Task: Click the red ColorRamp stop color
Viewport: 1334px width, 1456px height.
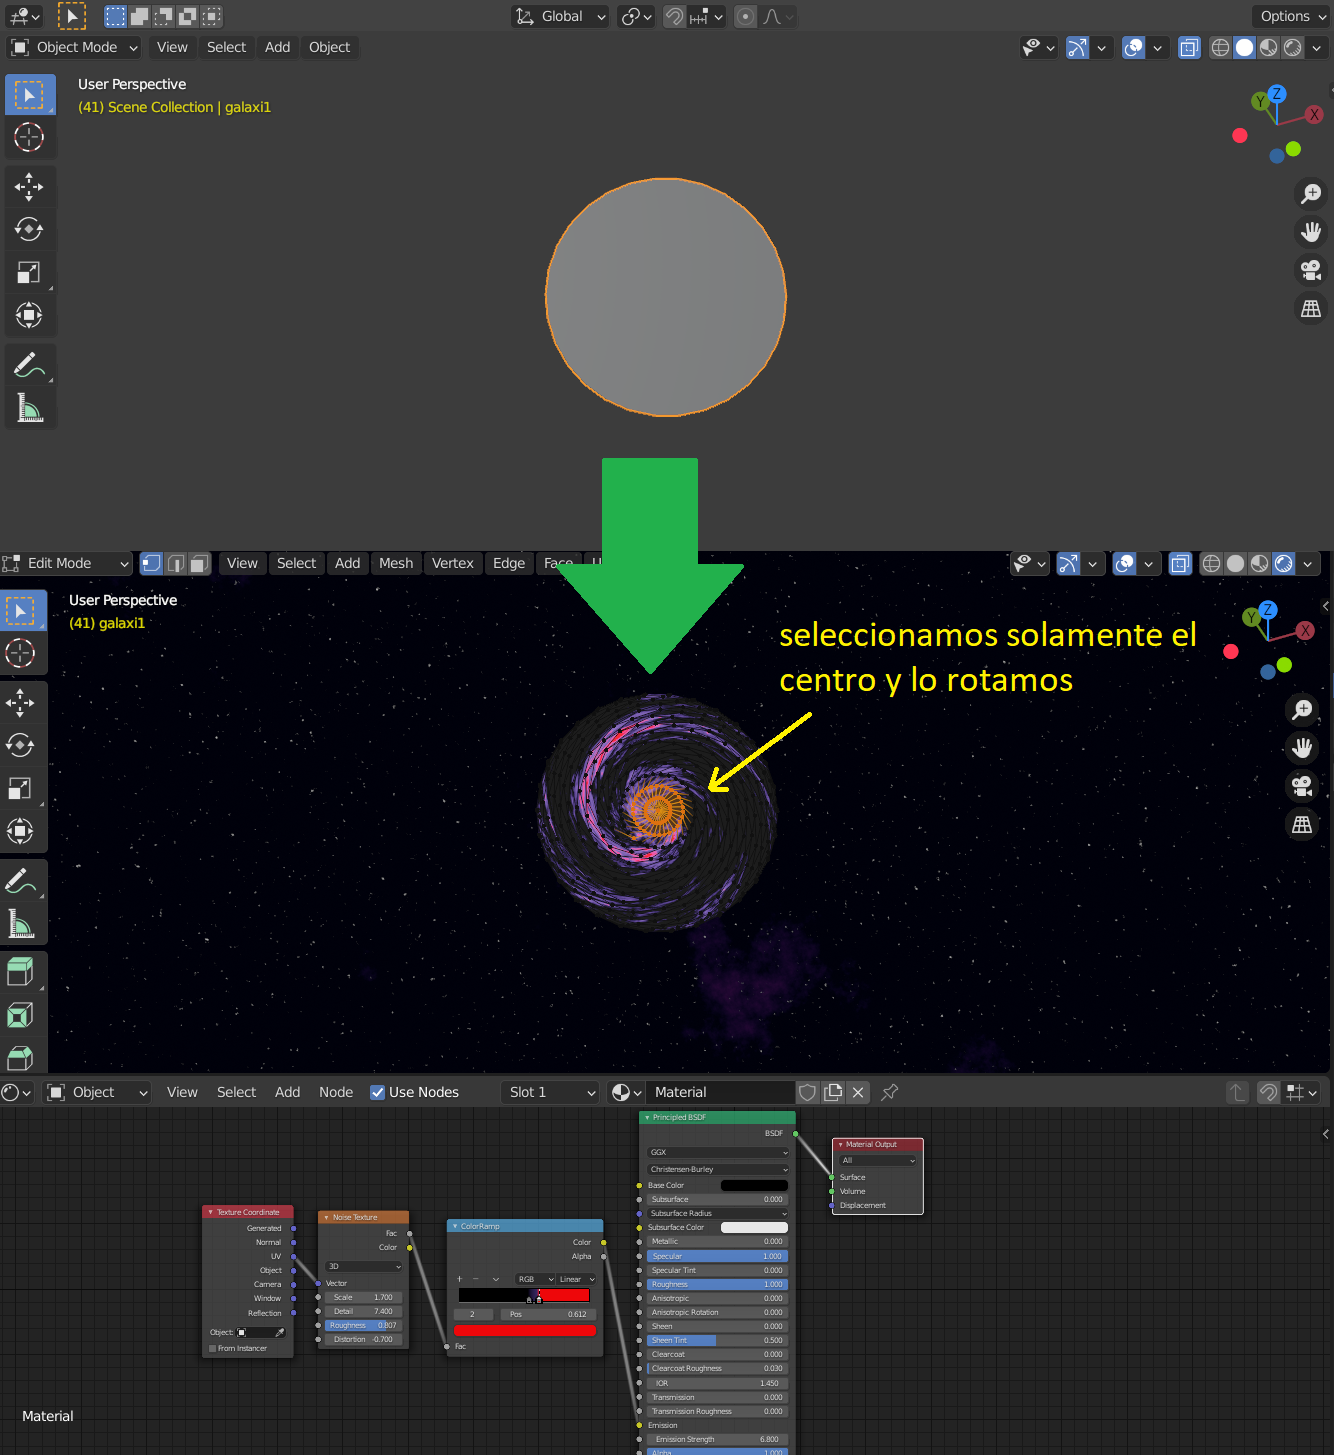Action: click(x=525, y=1331)
